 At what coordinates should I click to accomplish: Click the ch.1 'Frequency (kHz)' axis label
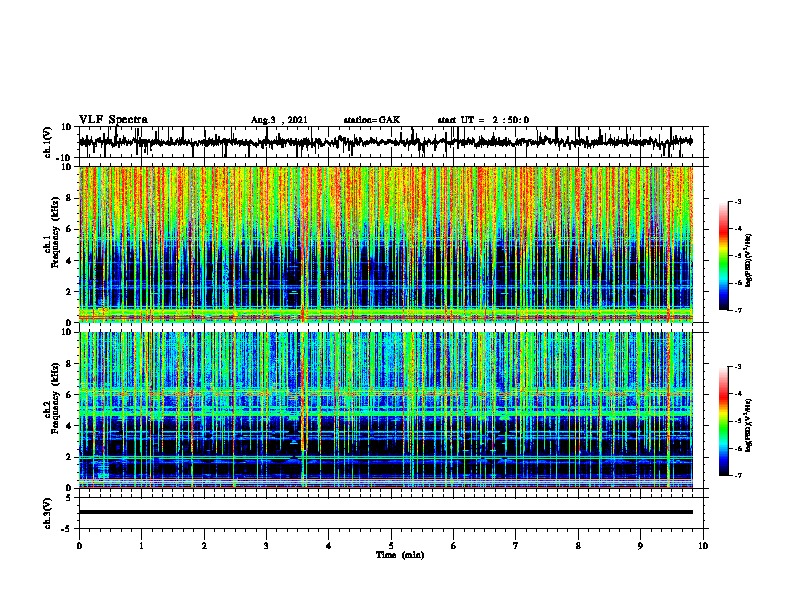pyautogui.click(x=55, y=233)
